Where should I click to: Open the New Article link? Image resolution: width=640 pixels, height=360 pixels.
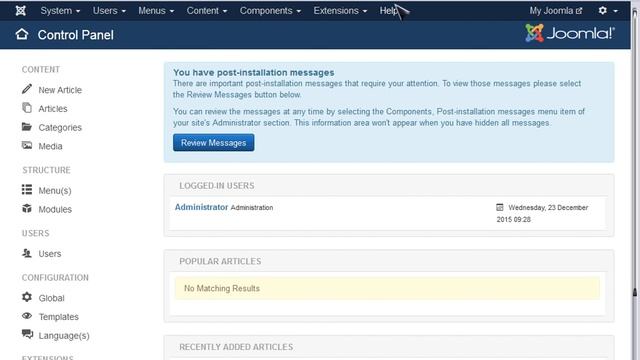(x=60, y=90)
